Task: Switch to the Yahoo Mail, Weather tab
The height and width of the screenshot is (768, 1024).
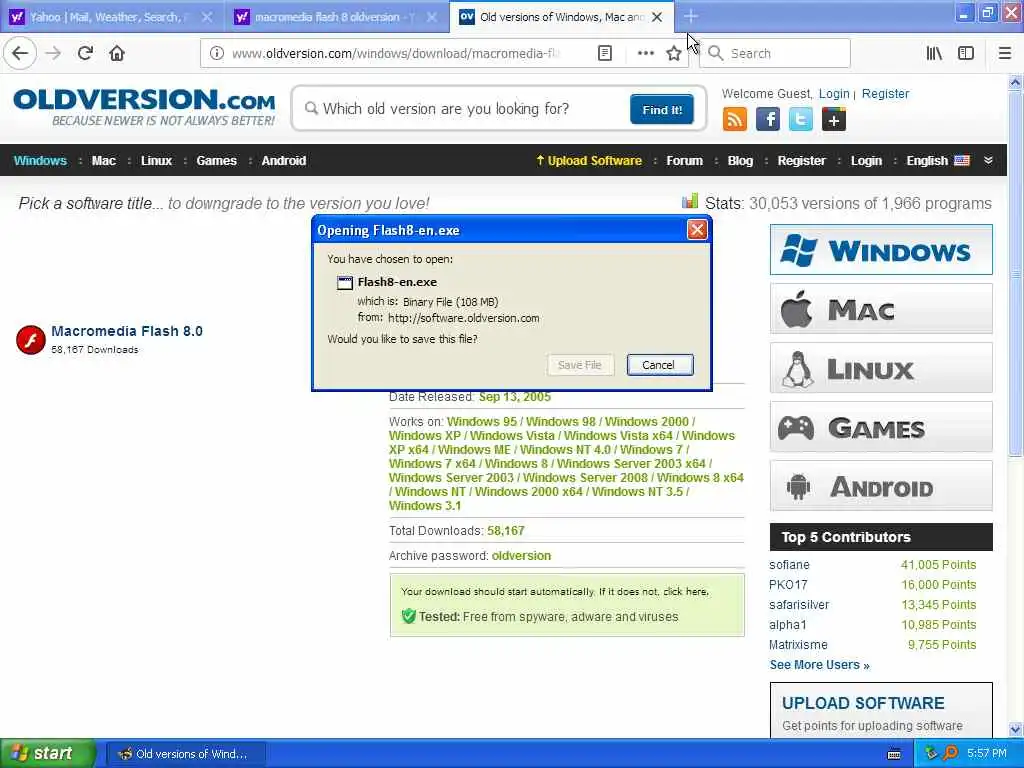Action: tap(111, 17)
